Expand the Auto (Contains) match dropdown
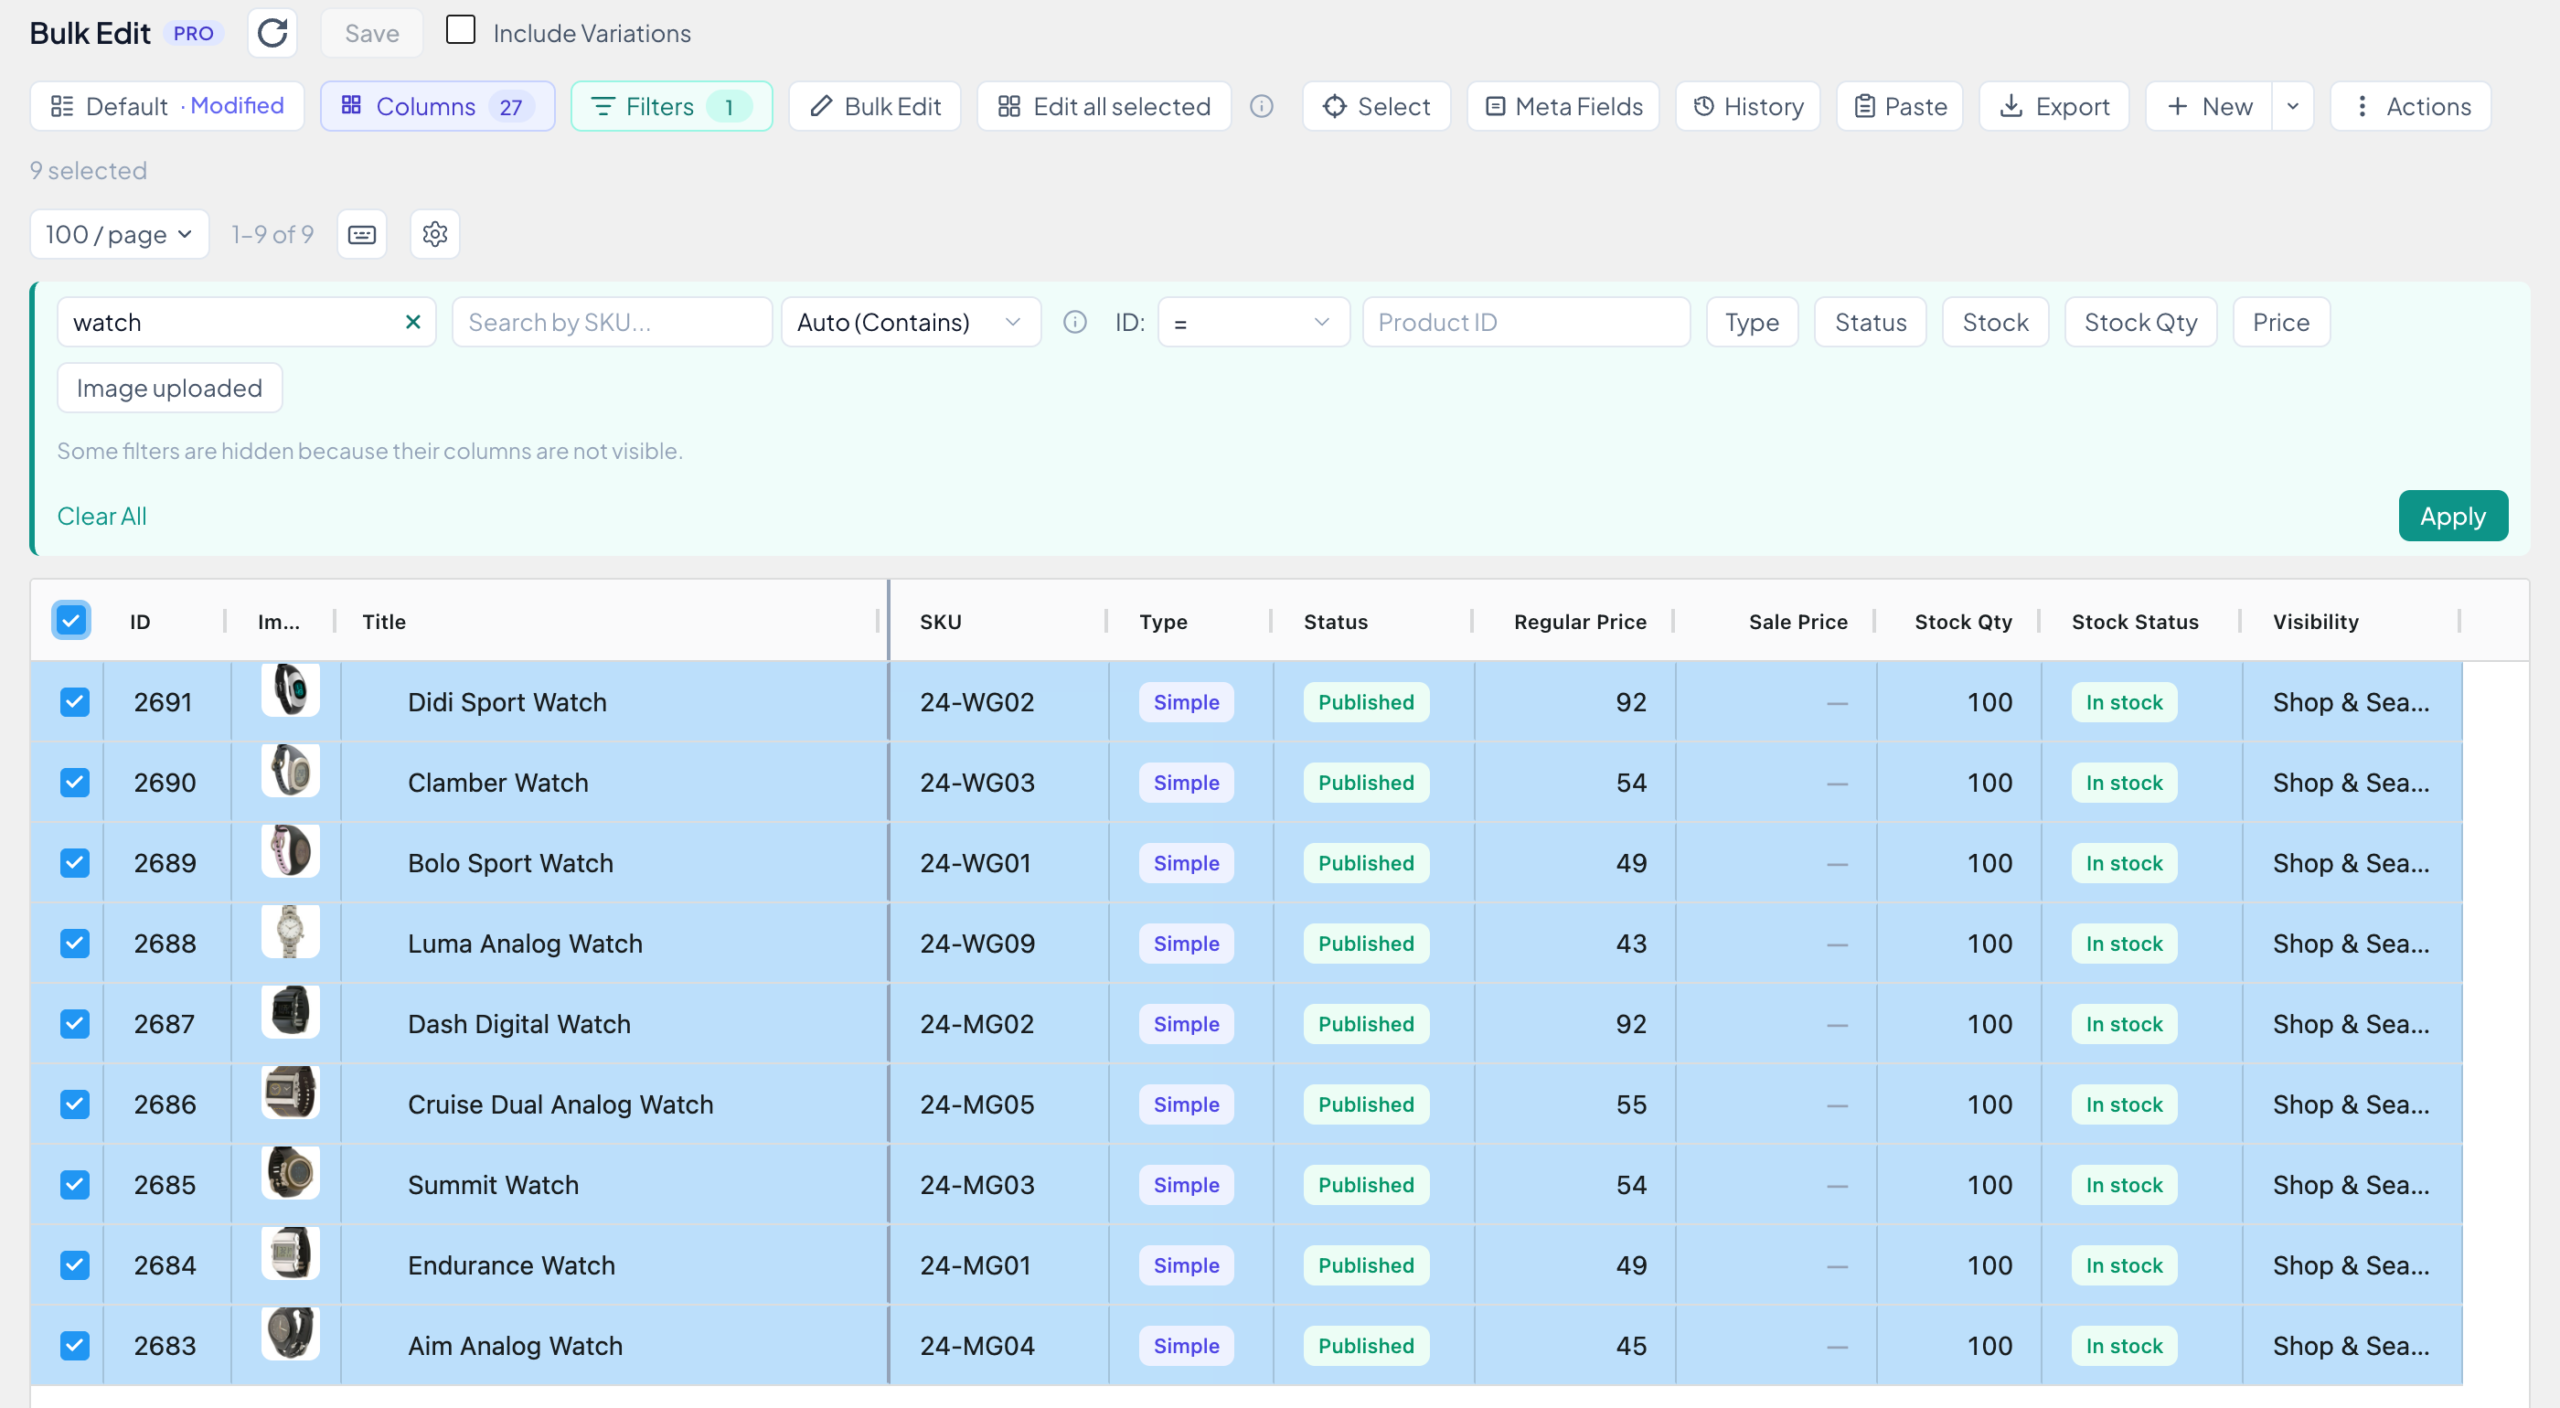Image resolution: width=2560 pixels, height=1408 pixels. [911, 322]
